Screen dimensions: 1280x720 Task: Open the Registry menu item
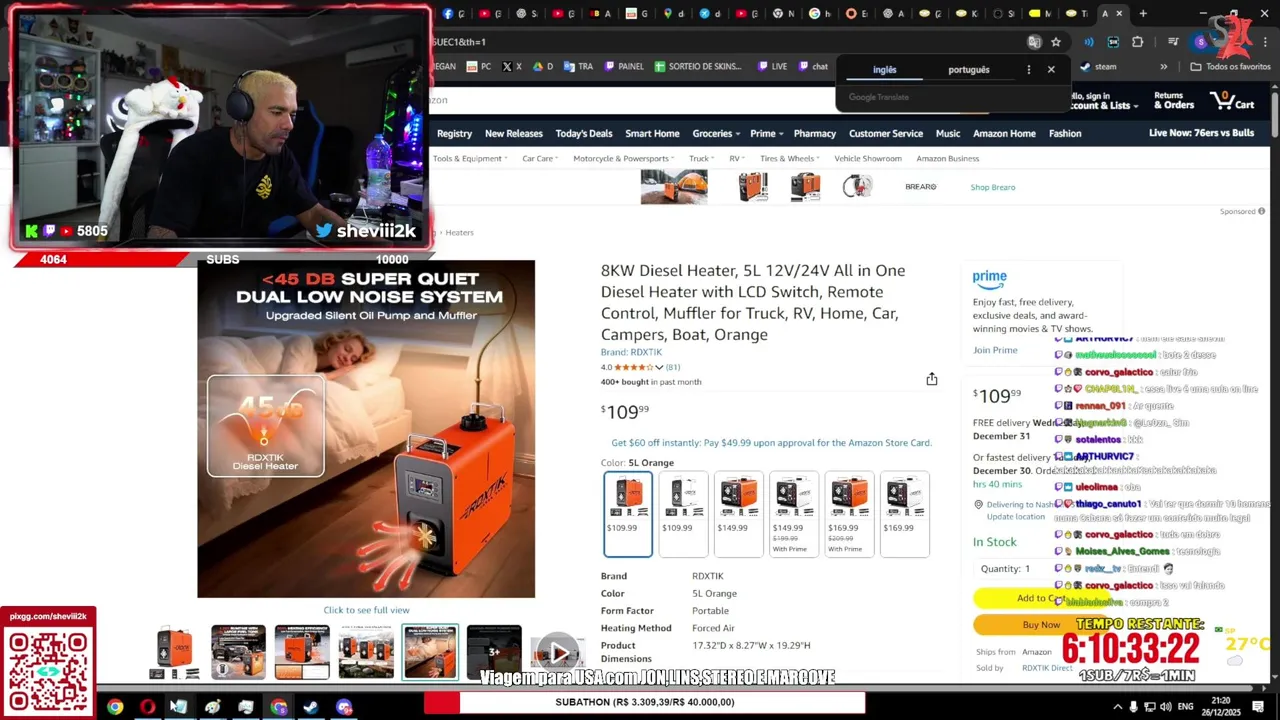point(454,133)
